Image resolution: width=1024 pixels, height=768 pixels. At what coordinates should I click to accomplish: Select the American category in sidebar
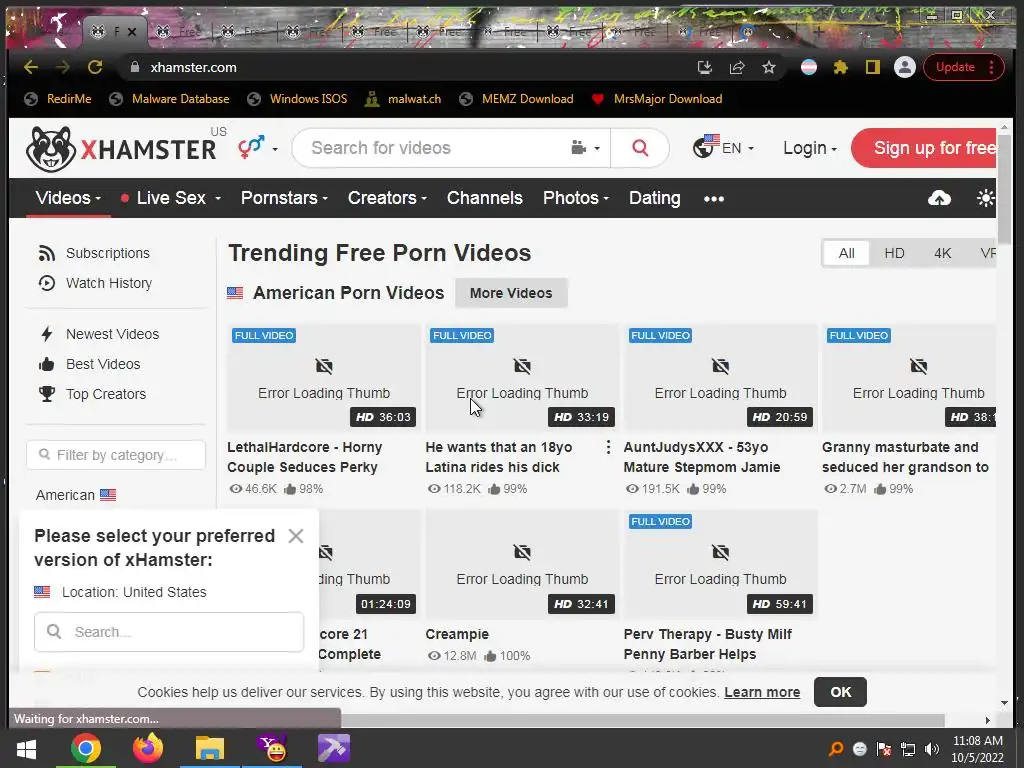[76, 496]
